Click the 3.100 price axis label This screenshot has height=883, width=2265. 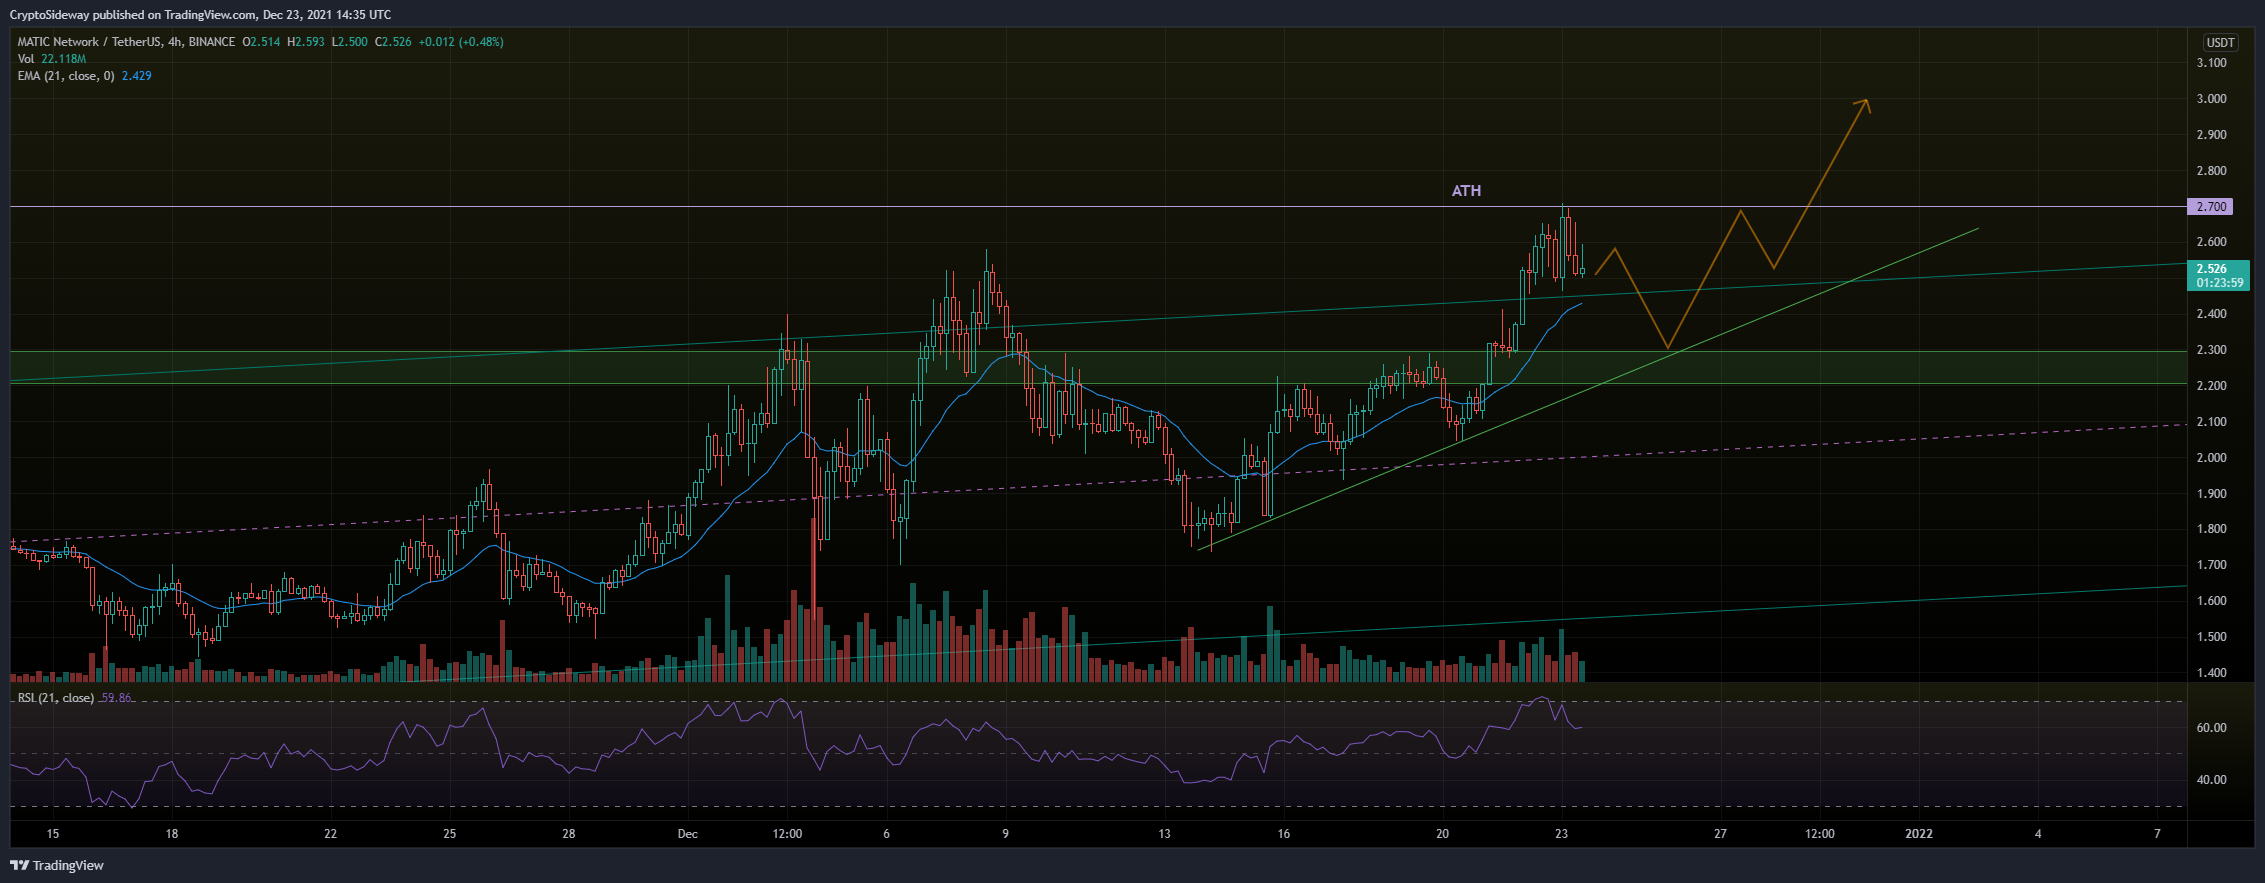(2211, 63)
